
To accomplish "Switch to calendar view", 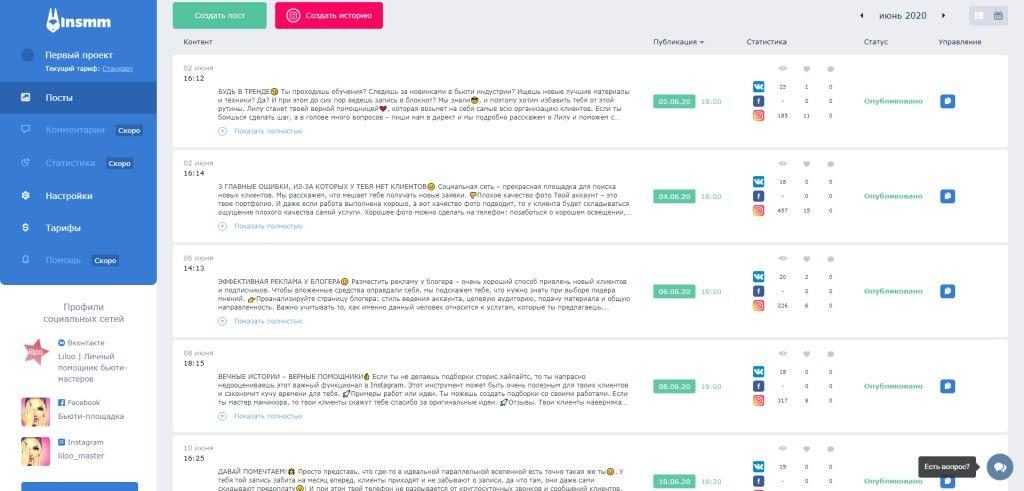I will point(998,16).
